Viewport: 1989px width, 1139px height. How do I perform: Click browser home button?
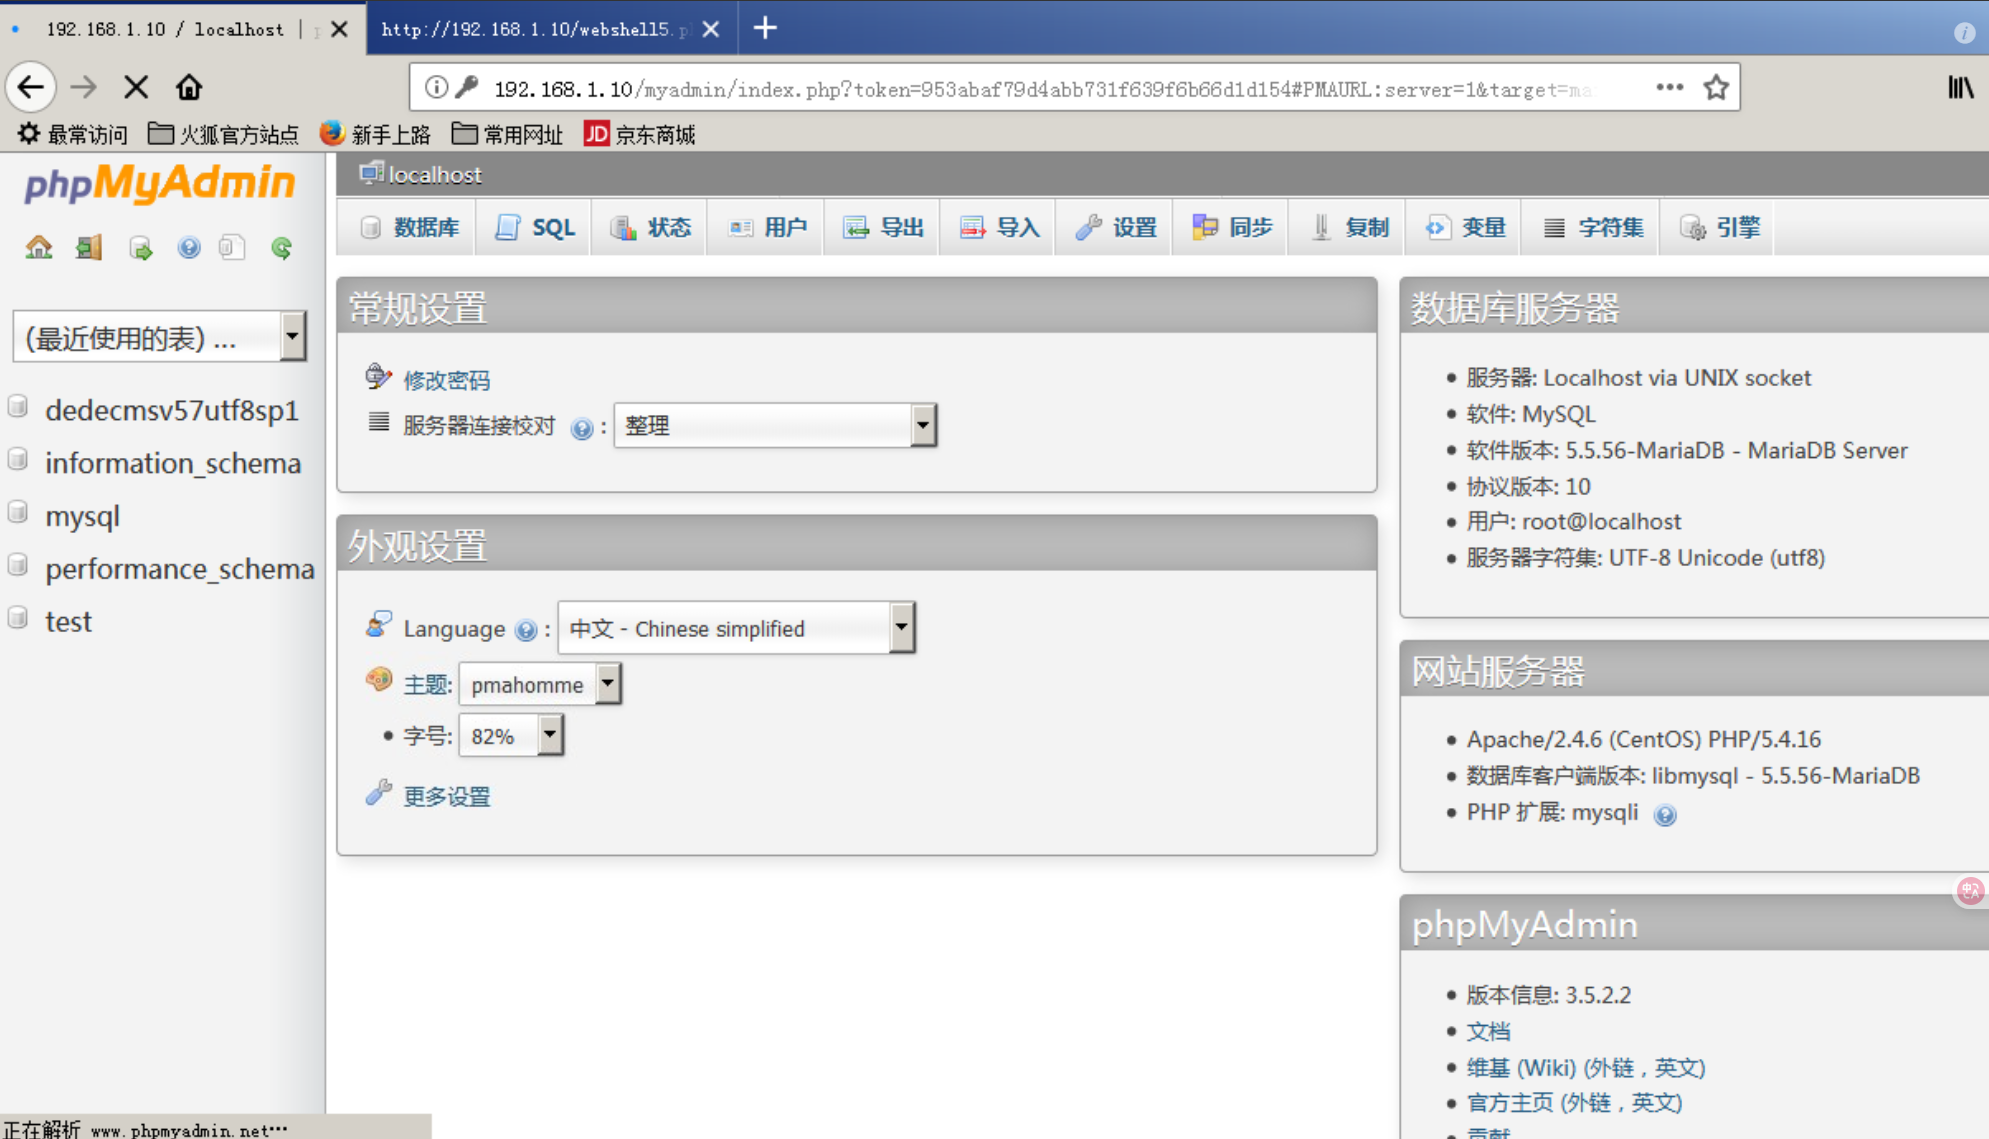(x=189, y=87)
